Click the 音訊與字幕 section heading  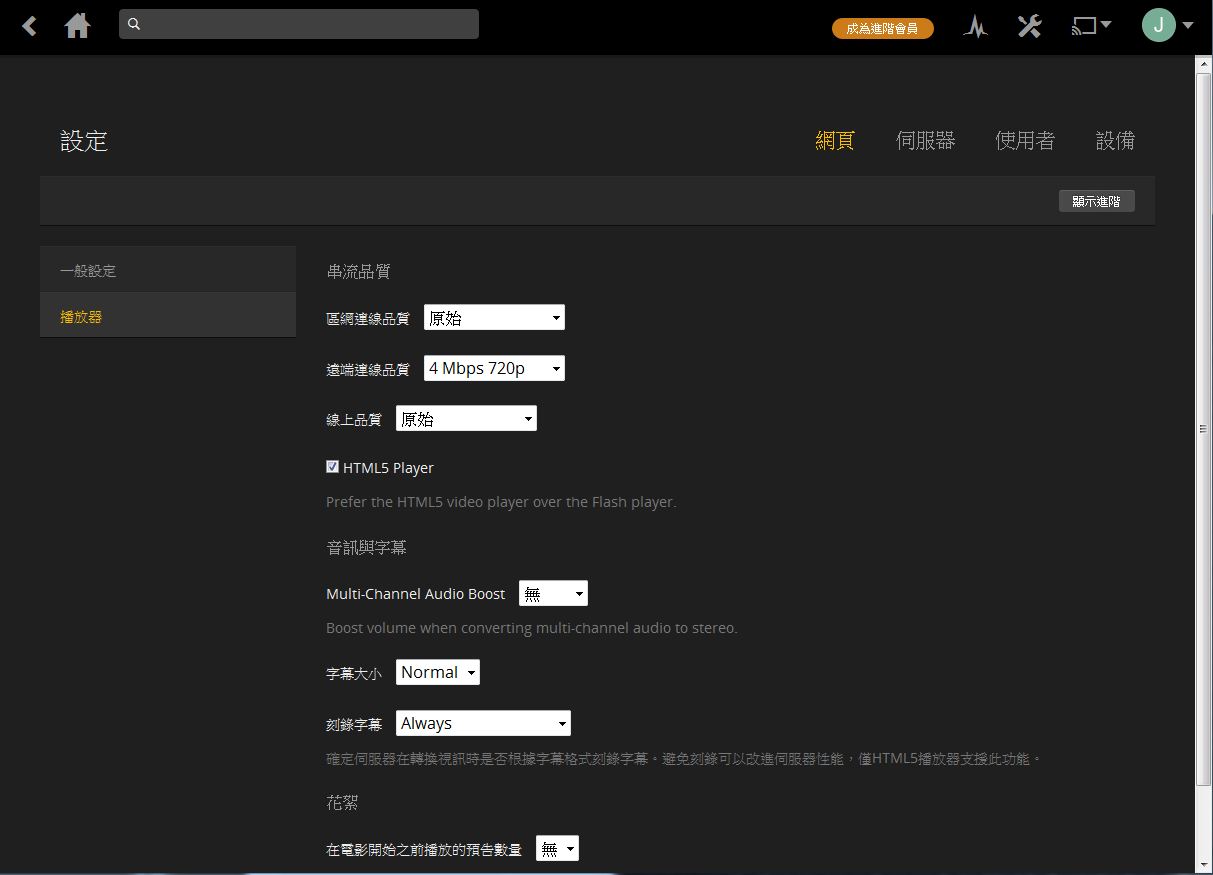tap(366, 547)
